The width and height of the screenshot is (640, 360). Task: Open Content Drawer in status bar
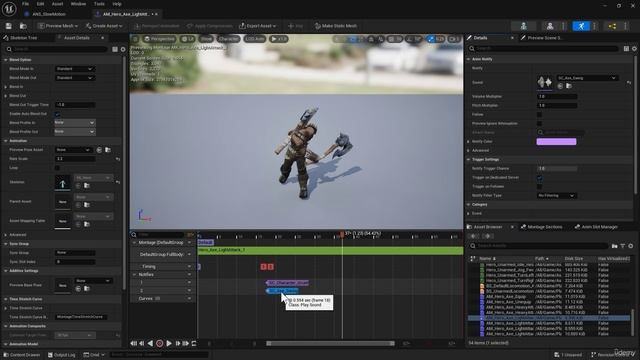pos(21,355)
